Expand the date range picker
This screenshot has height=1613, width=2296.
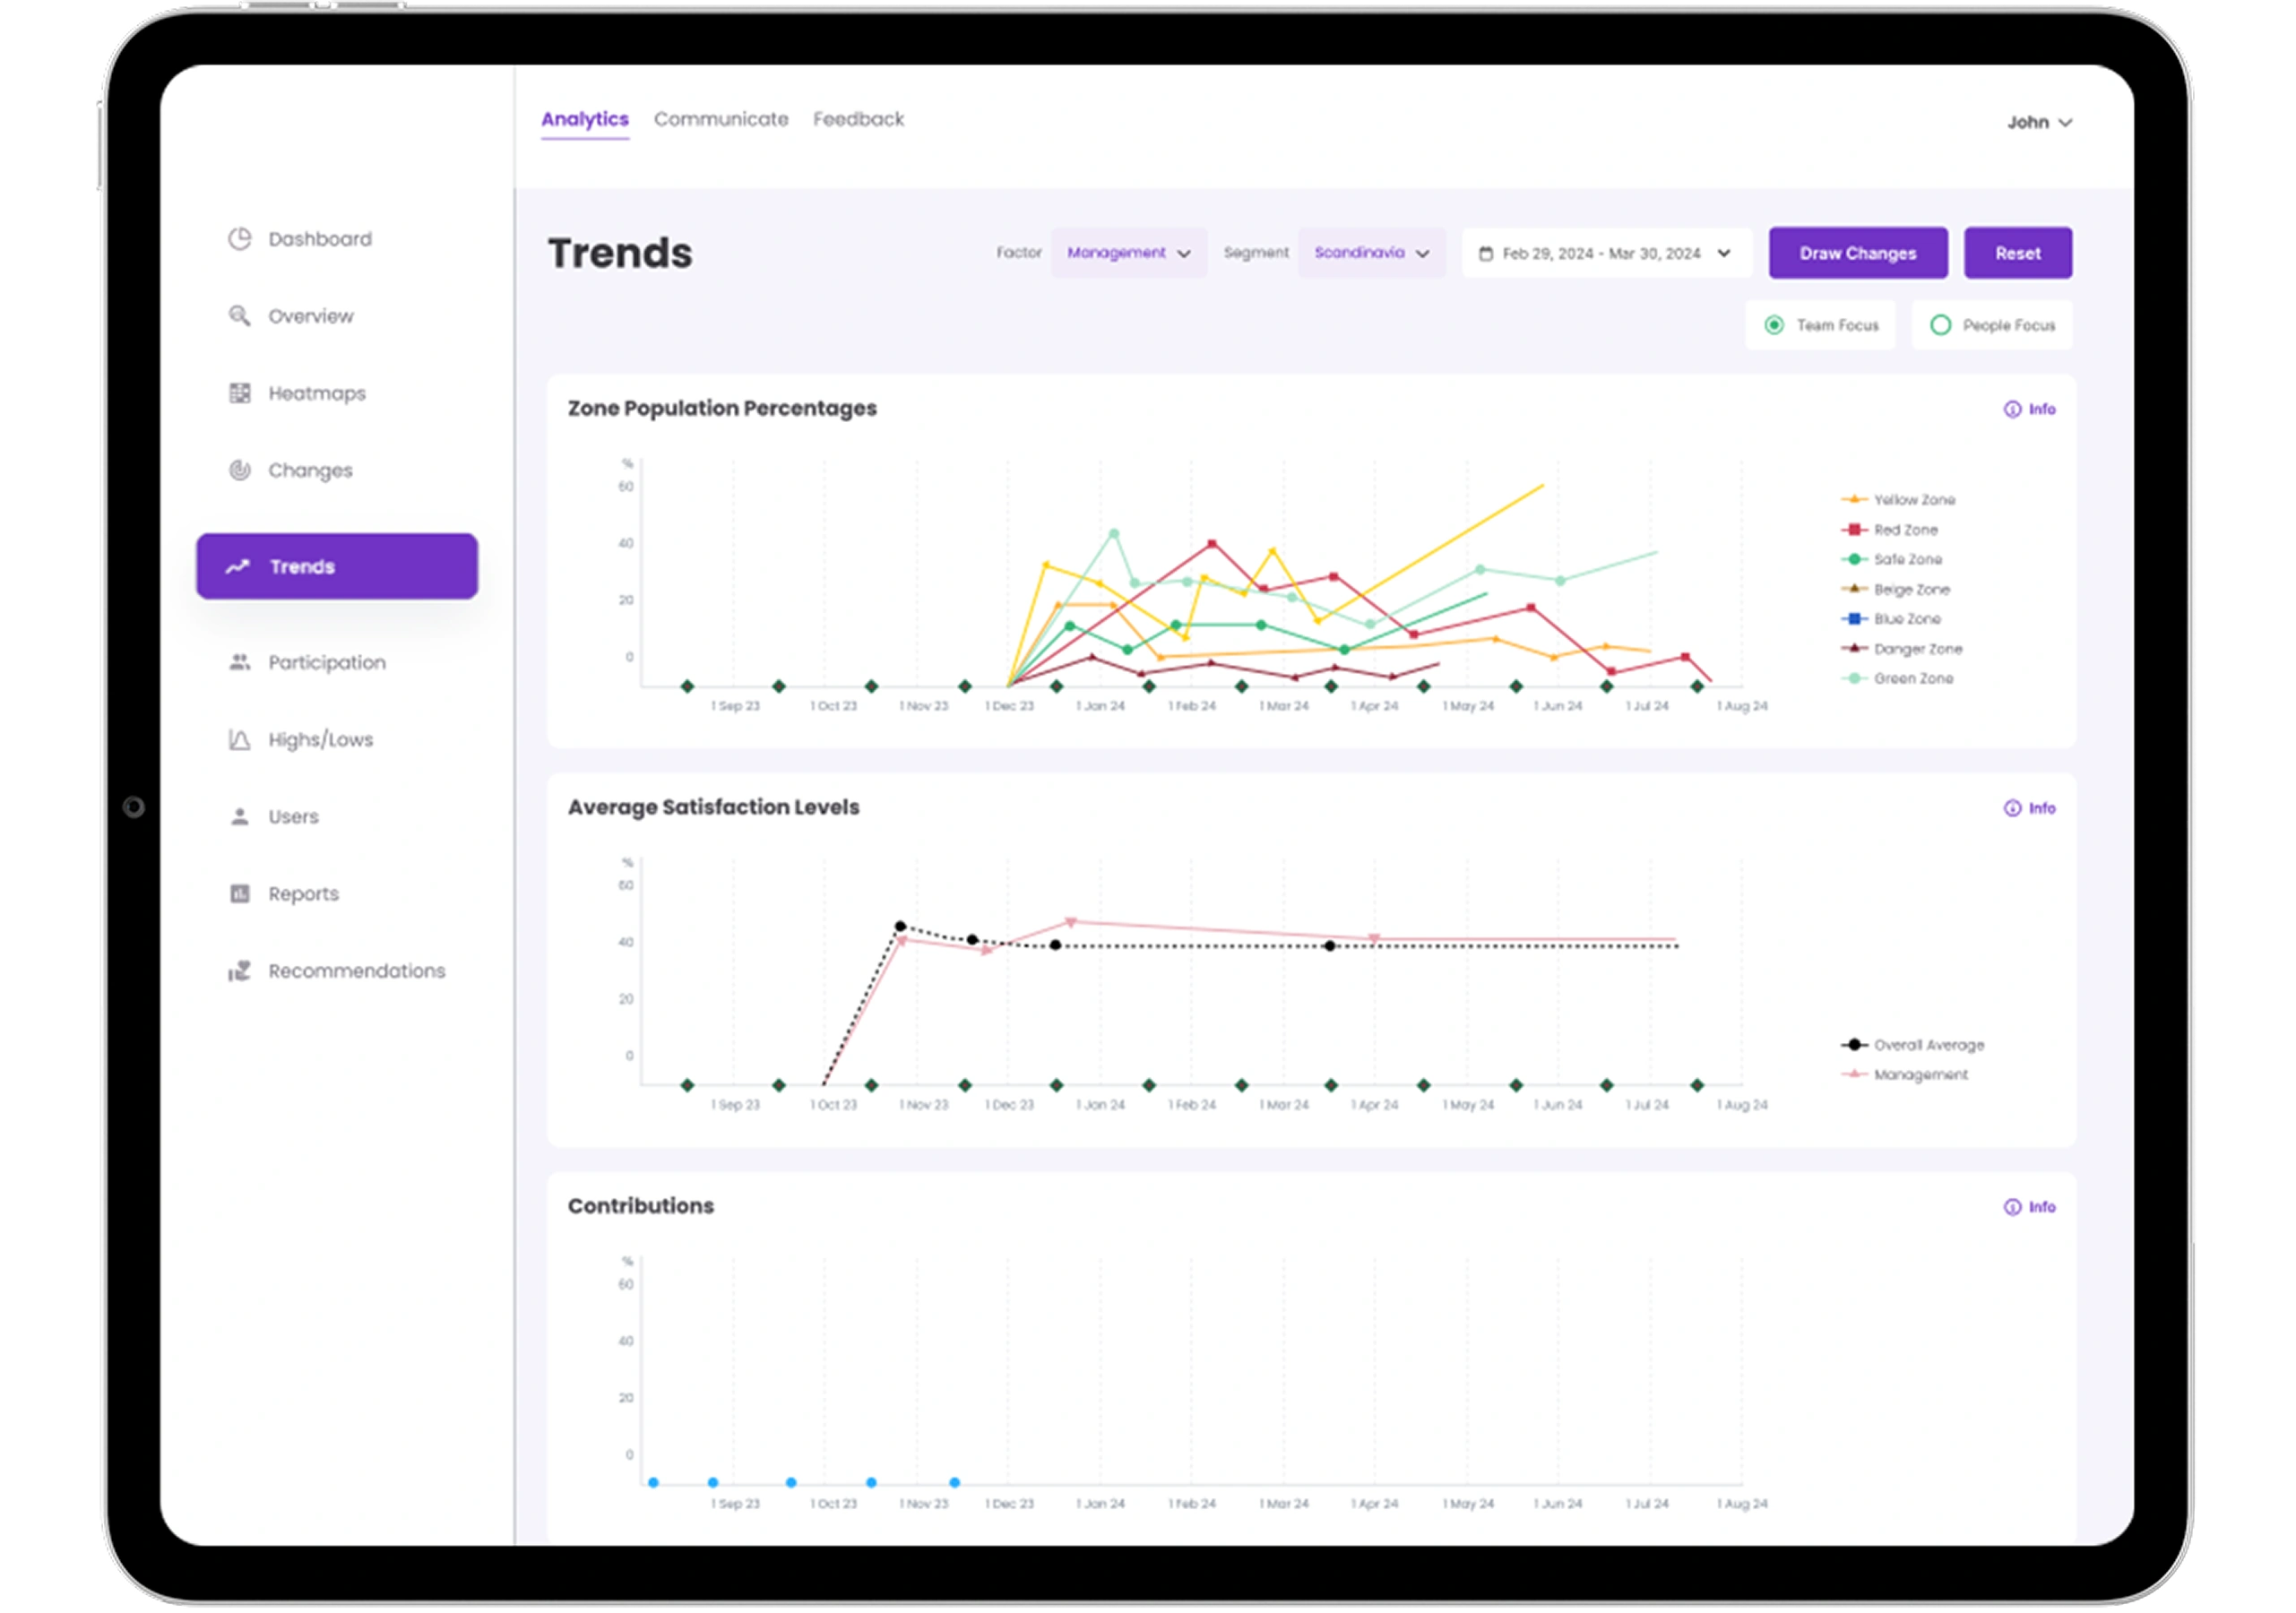coord(1604,253)
